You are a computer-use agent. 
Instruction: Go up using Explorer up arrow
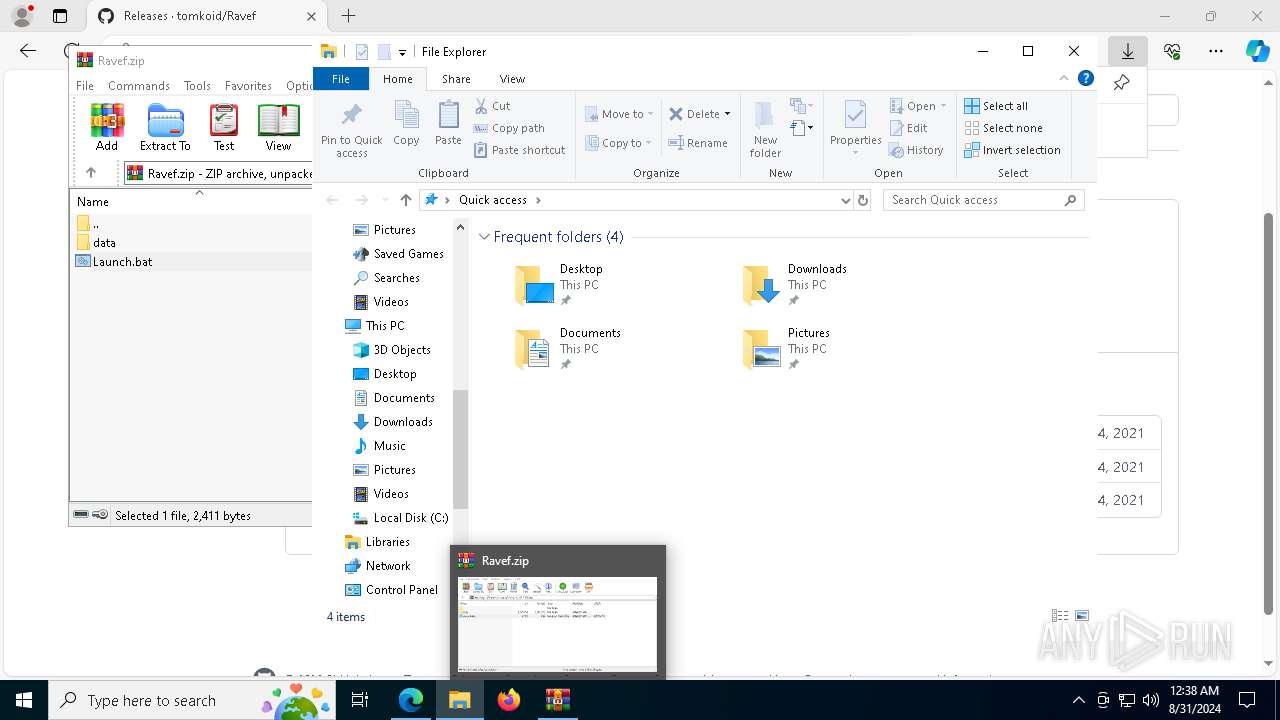tap(405, 200)
